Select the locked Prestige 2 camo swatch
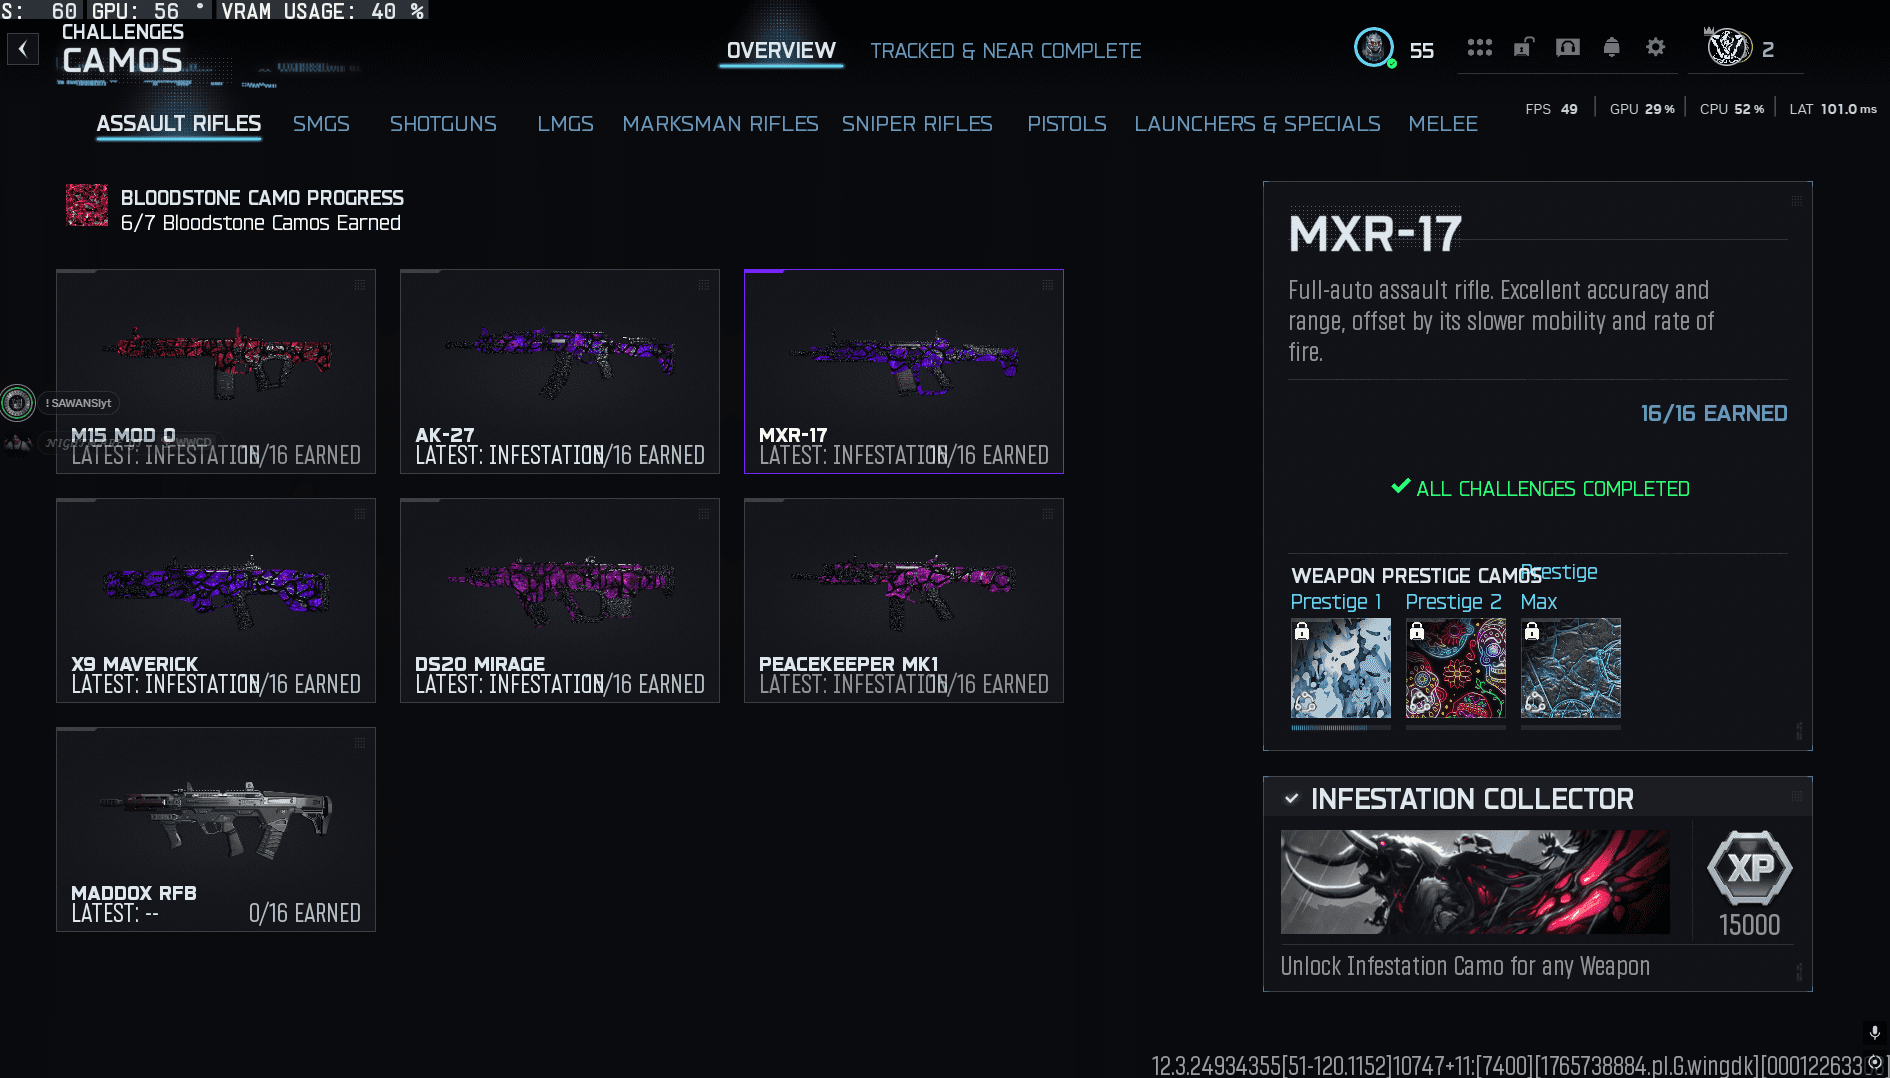Viewport: 1890px width, 1078px height. 1455,668
